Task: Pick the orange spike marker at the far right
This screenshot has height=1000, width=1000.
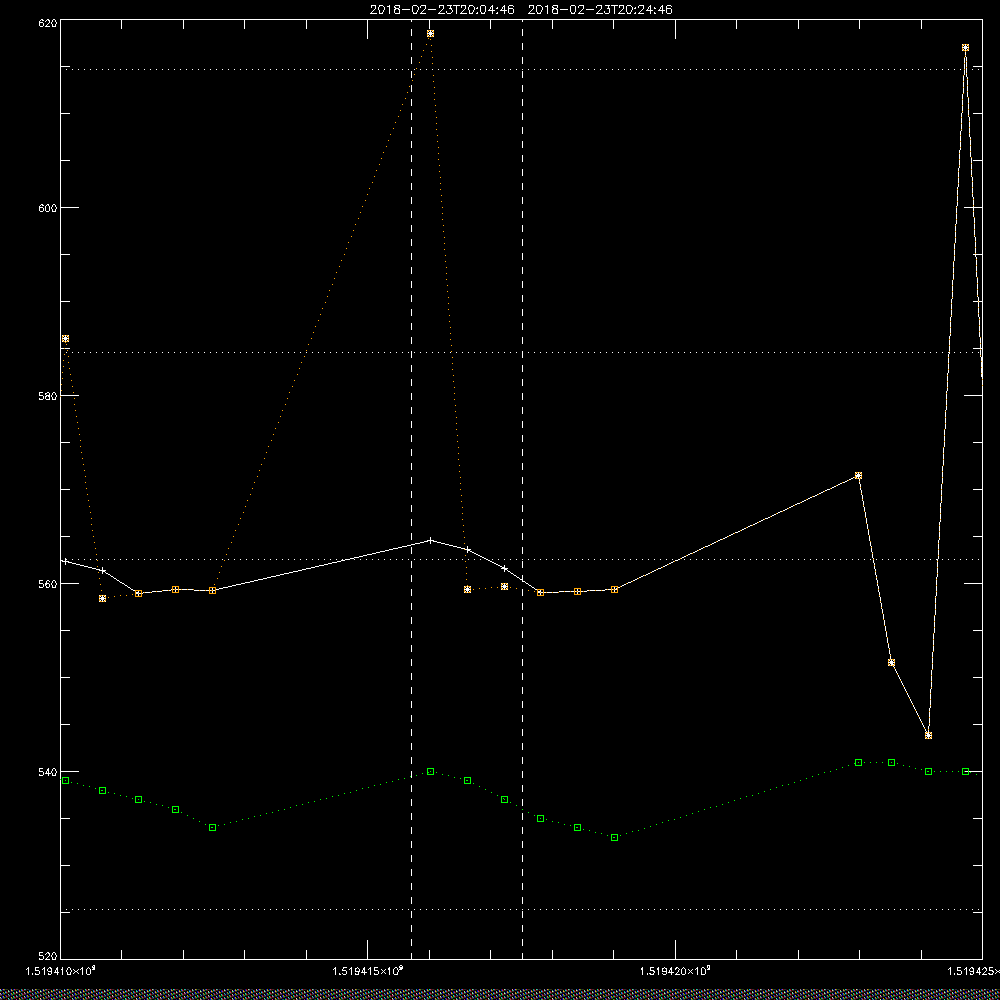Action: (966, 48)
